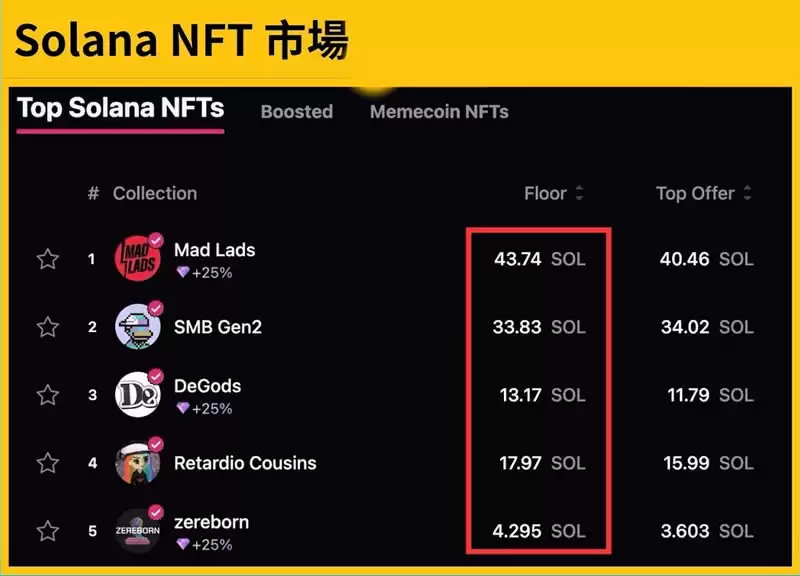Star the SMB Gen2 collection
This screenshot has width=800, height=576.
[x=47, y=327]
